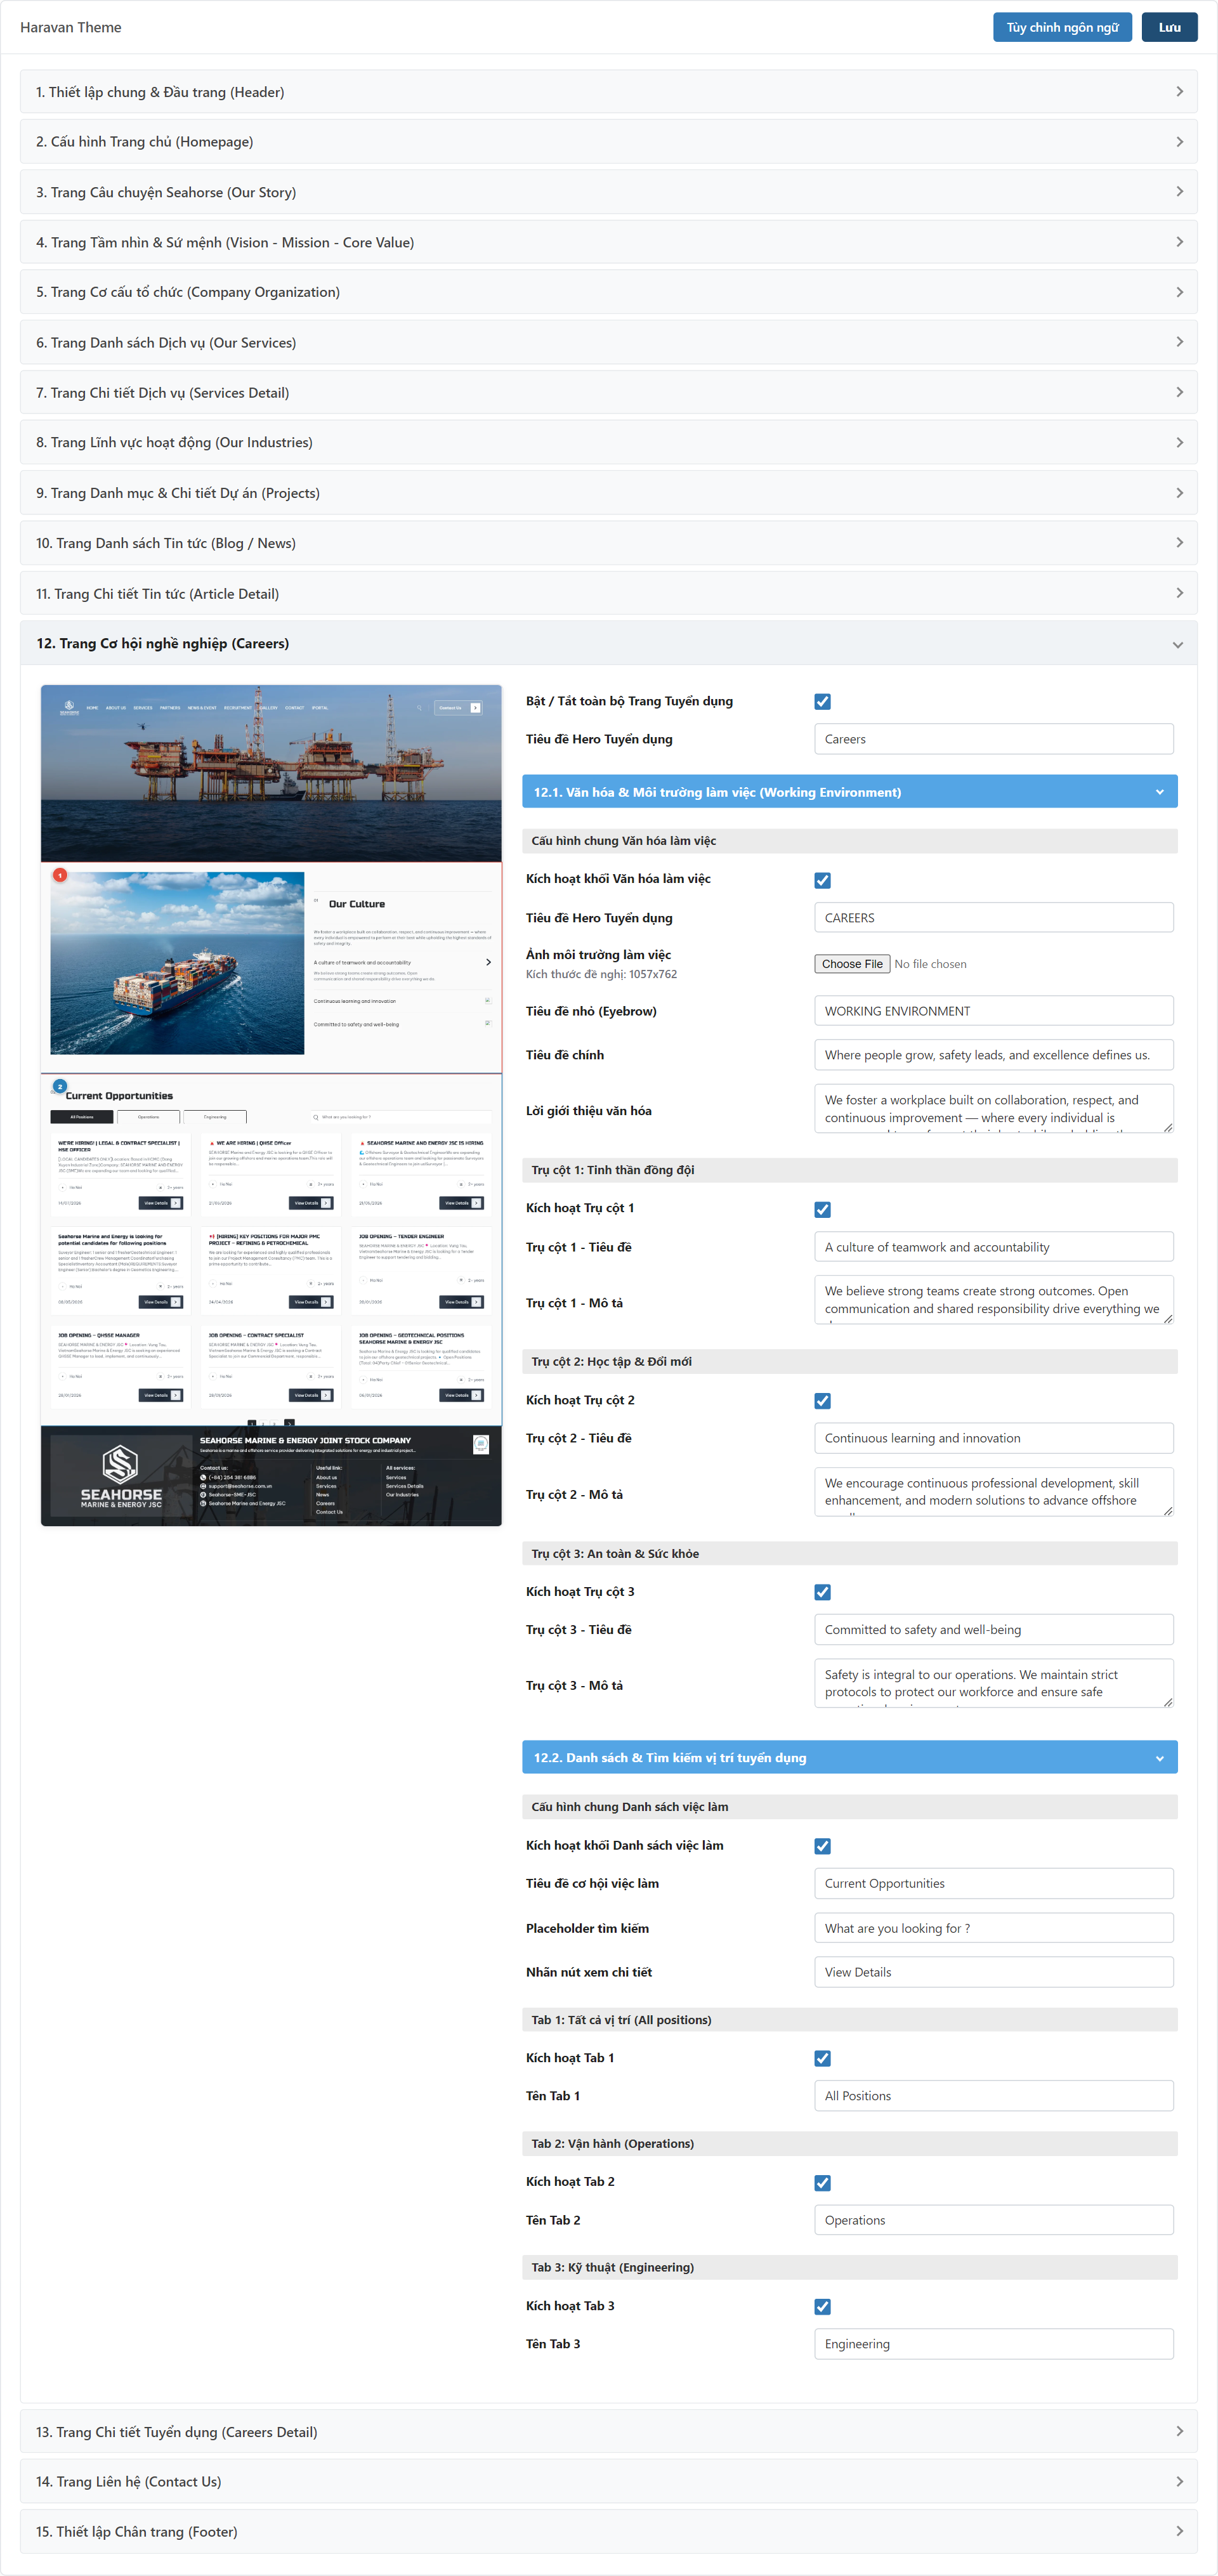
Task: Click Choose File for Ảnh môi trường làm việc
Action: (852, 964)
